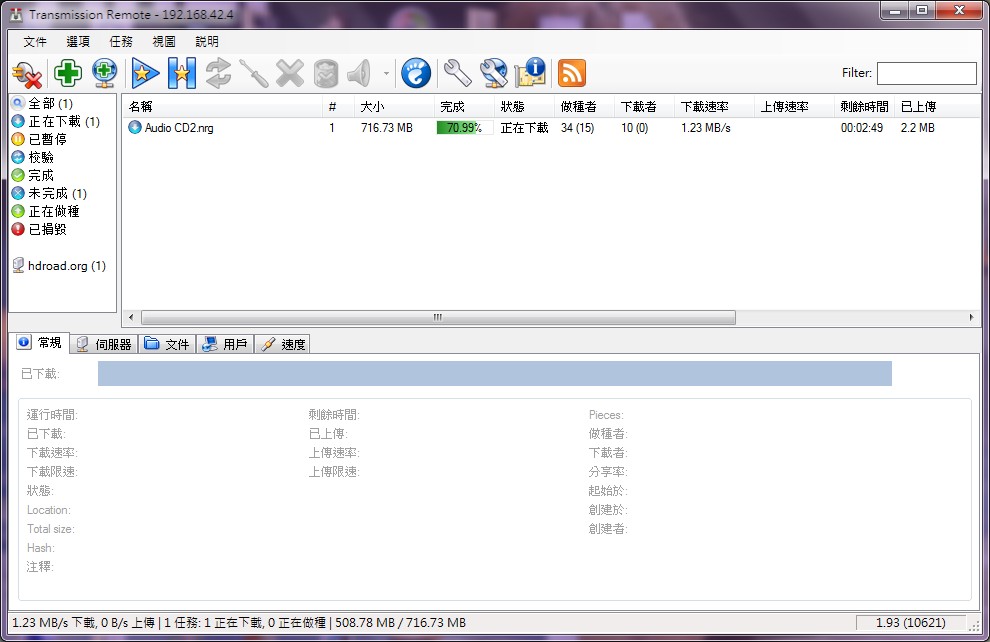Viewport: 990px width, 642px height.
Task: Open the 選項 menu
Action: pyautogui.click(x=78, y=42)
